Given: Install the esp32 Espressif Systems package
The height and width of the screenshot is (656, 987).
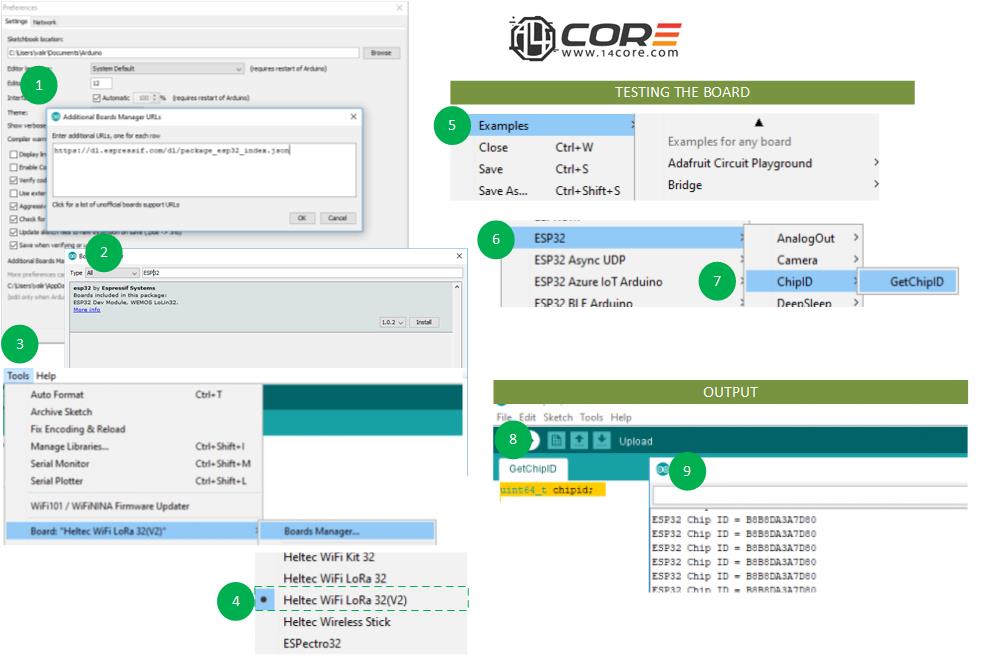Looking at the screenshot, I should tap(424, 322).
